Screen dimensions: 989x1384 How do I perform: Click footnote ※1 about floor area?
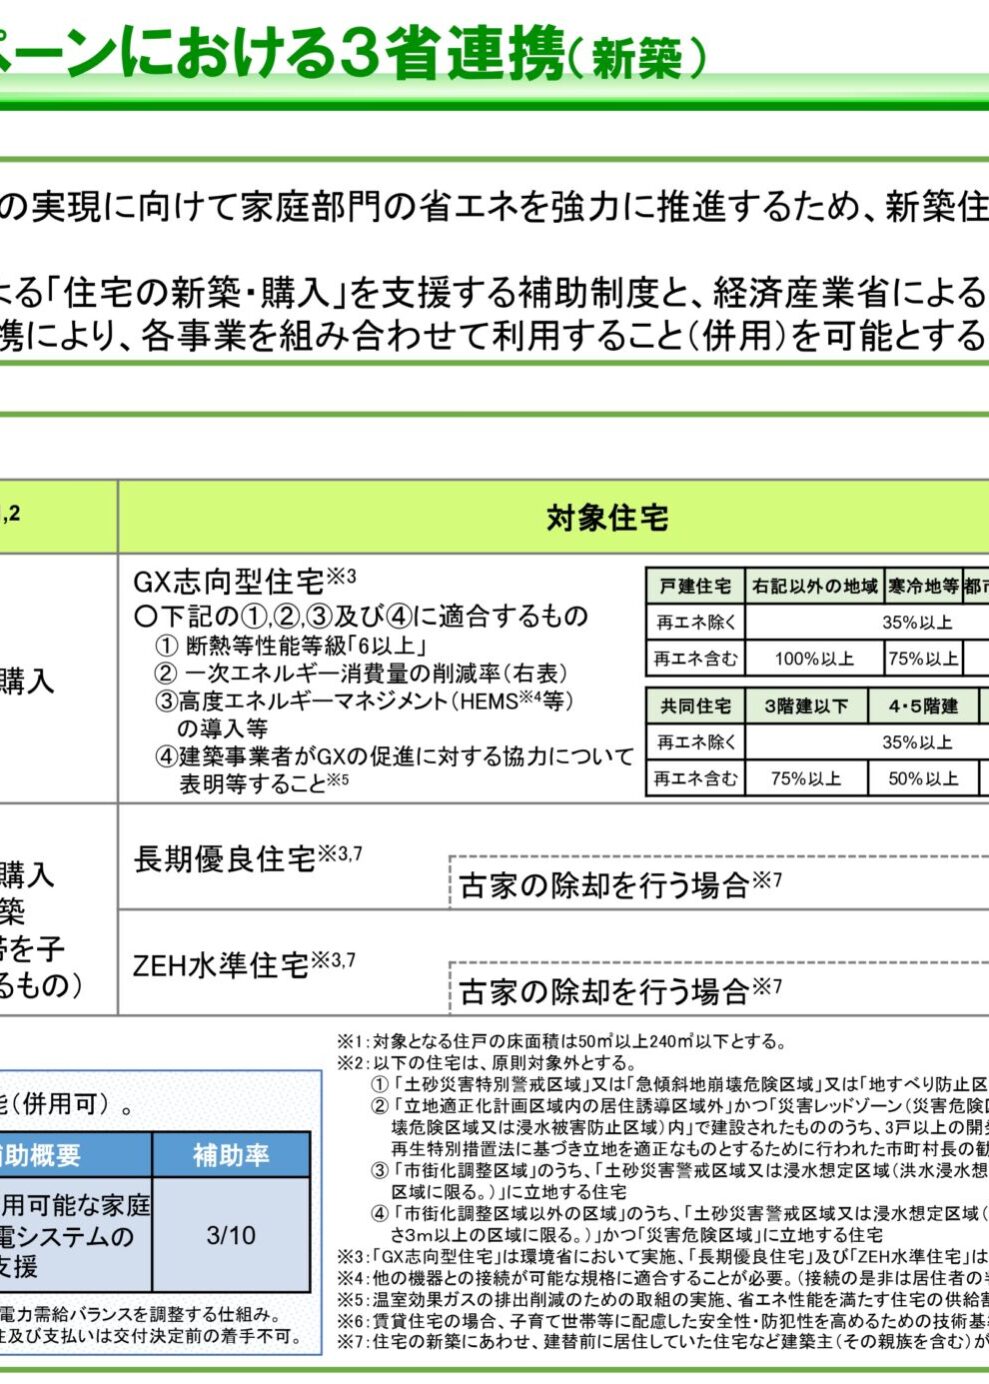tap(562, 1042)
